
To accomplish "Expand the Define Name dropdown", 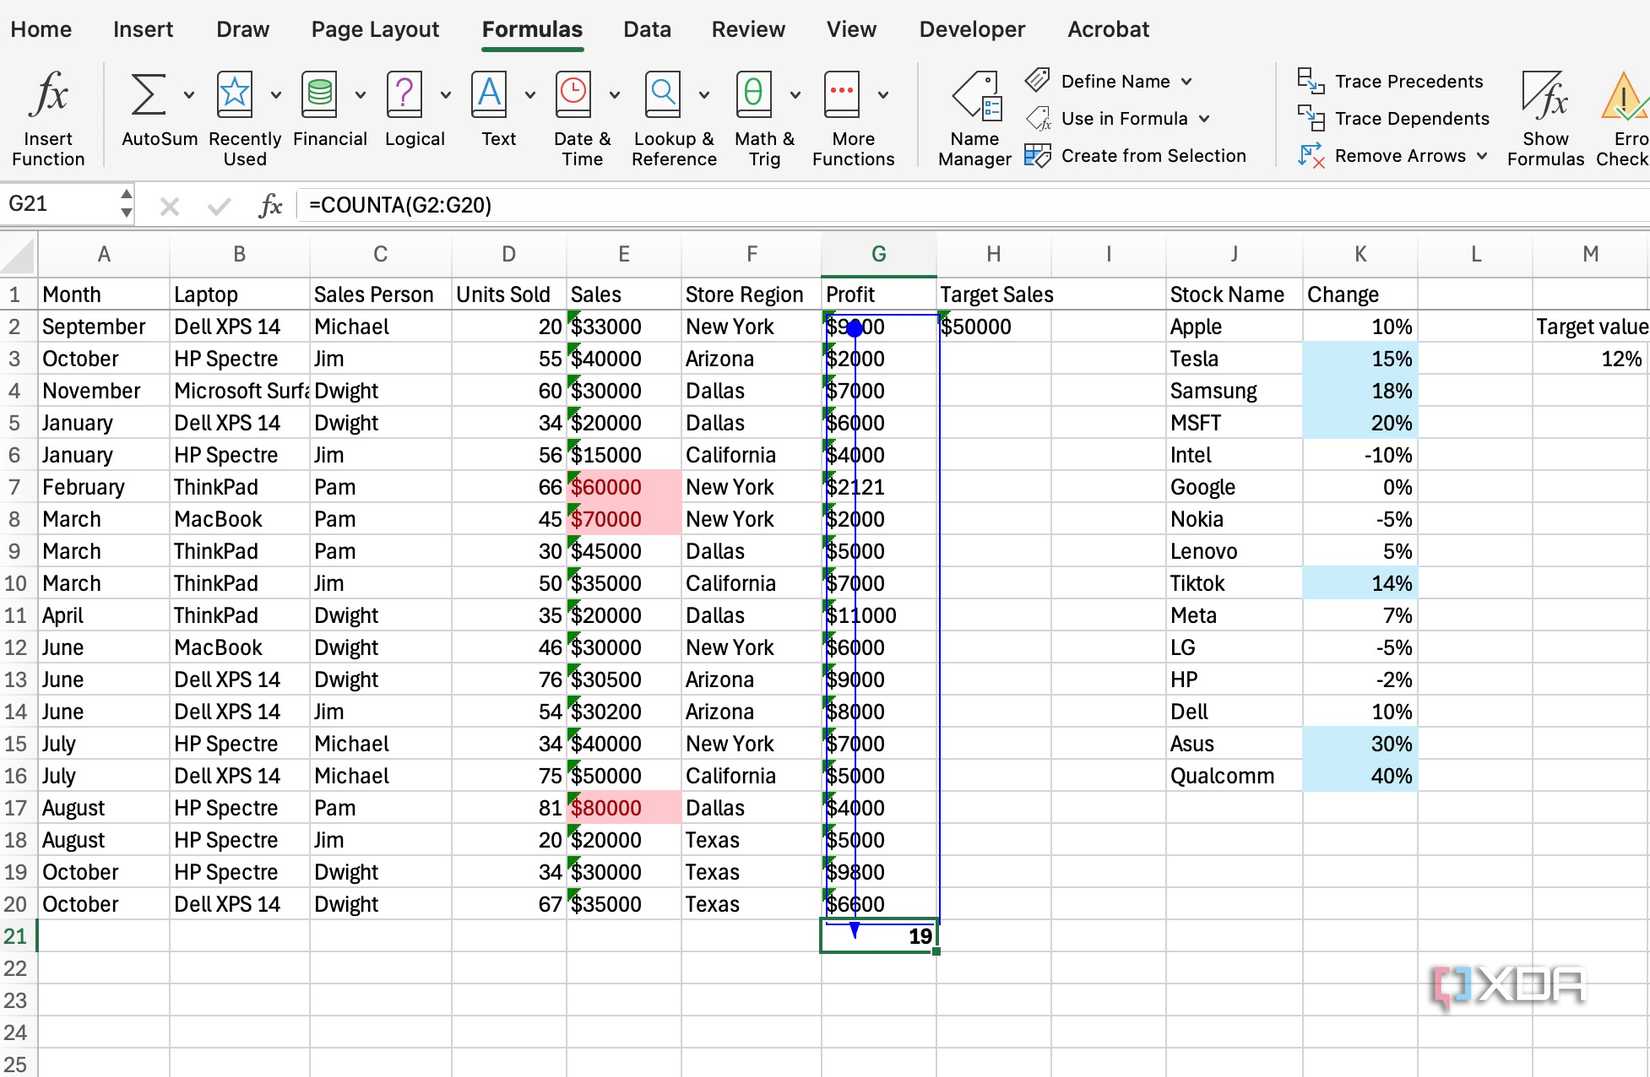I will [x=1187, y=82].
